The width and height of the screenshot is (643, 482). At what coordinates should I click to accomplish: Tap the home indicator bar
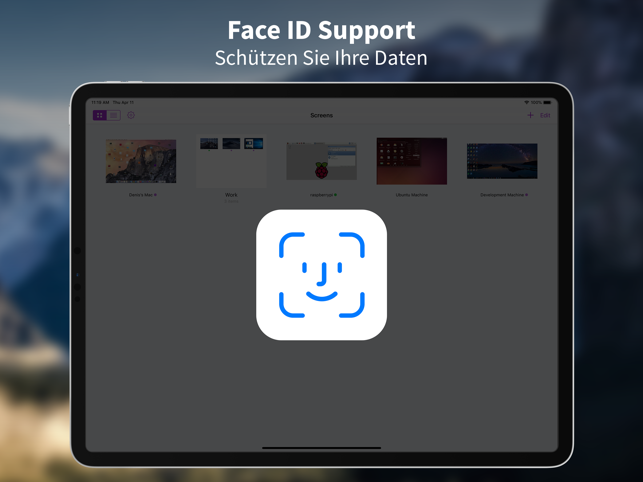pos(322,448)
